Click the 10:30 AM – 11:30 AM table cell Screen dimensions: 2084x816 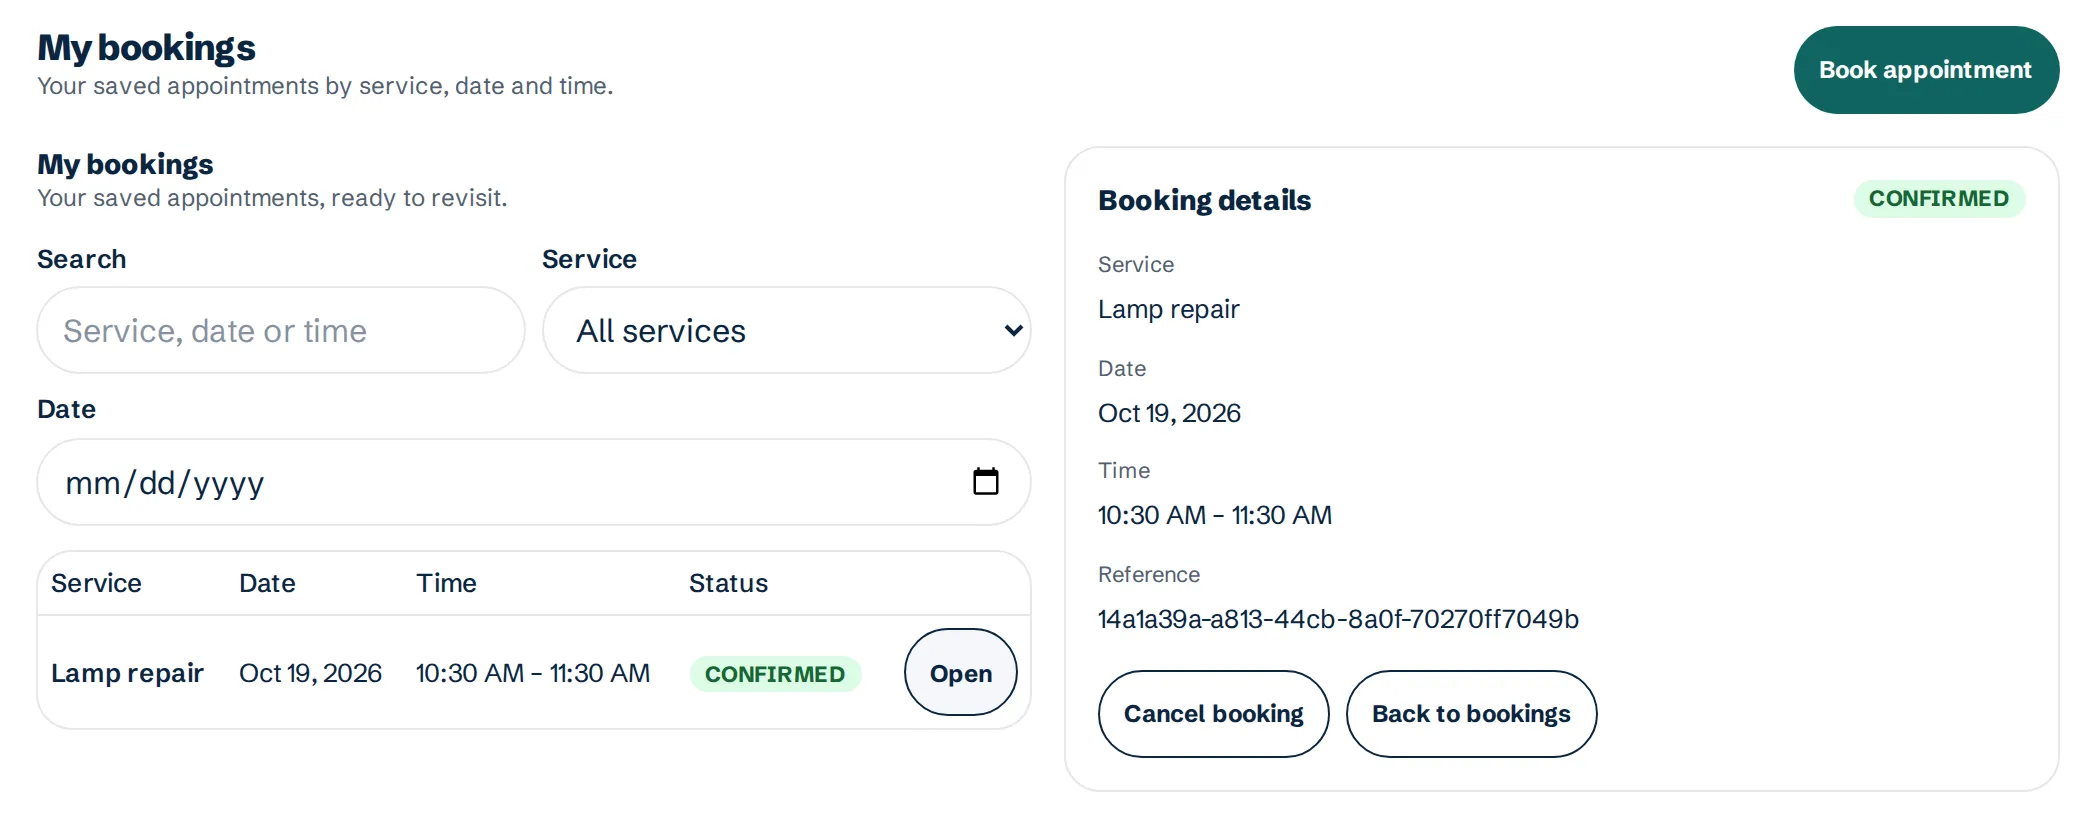[x=533, y=673]
